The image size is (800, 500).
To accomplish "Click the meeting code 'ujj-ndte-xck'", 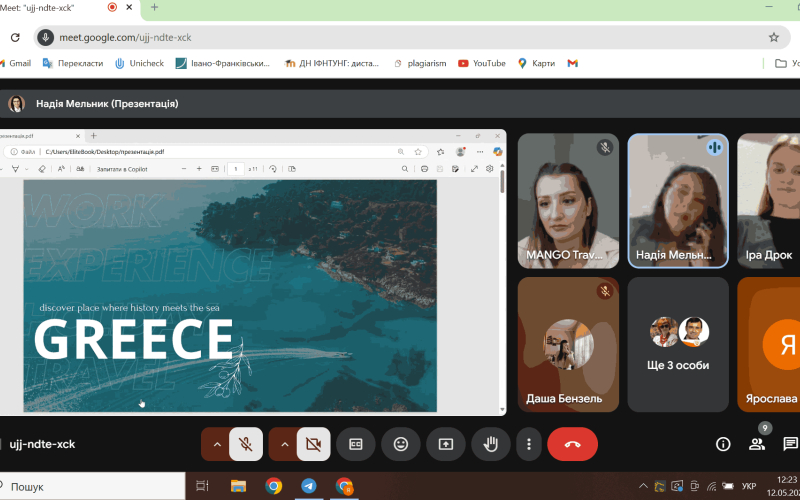I will (42, 444).
